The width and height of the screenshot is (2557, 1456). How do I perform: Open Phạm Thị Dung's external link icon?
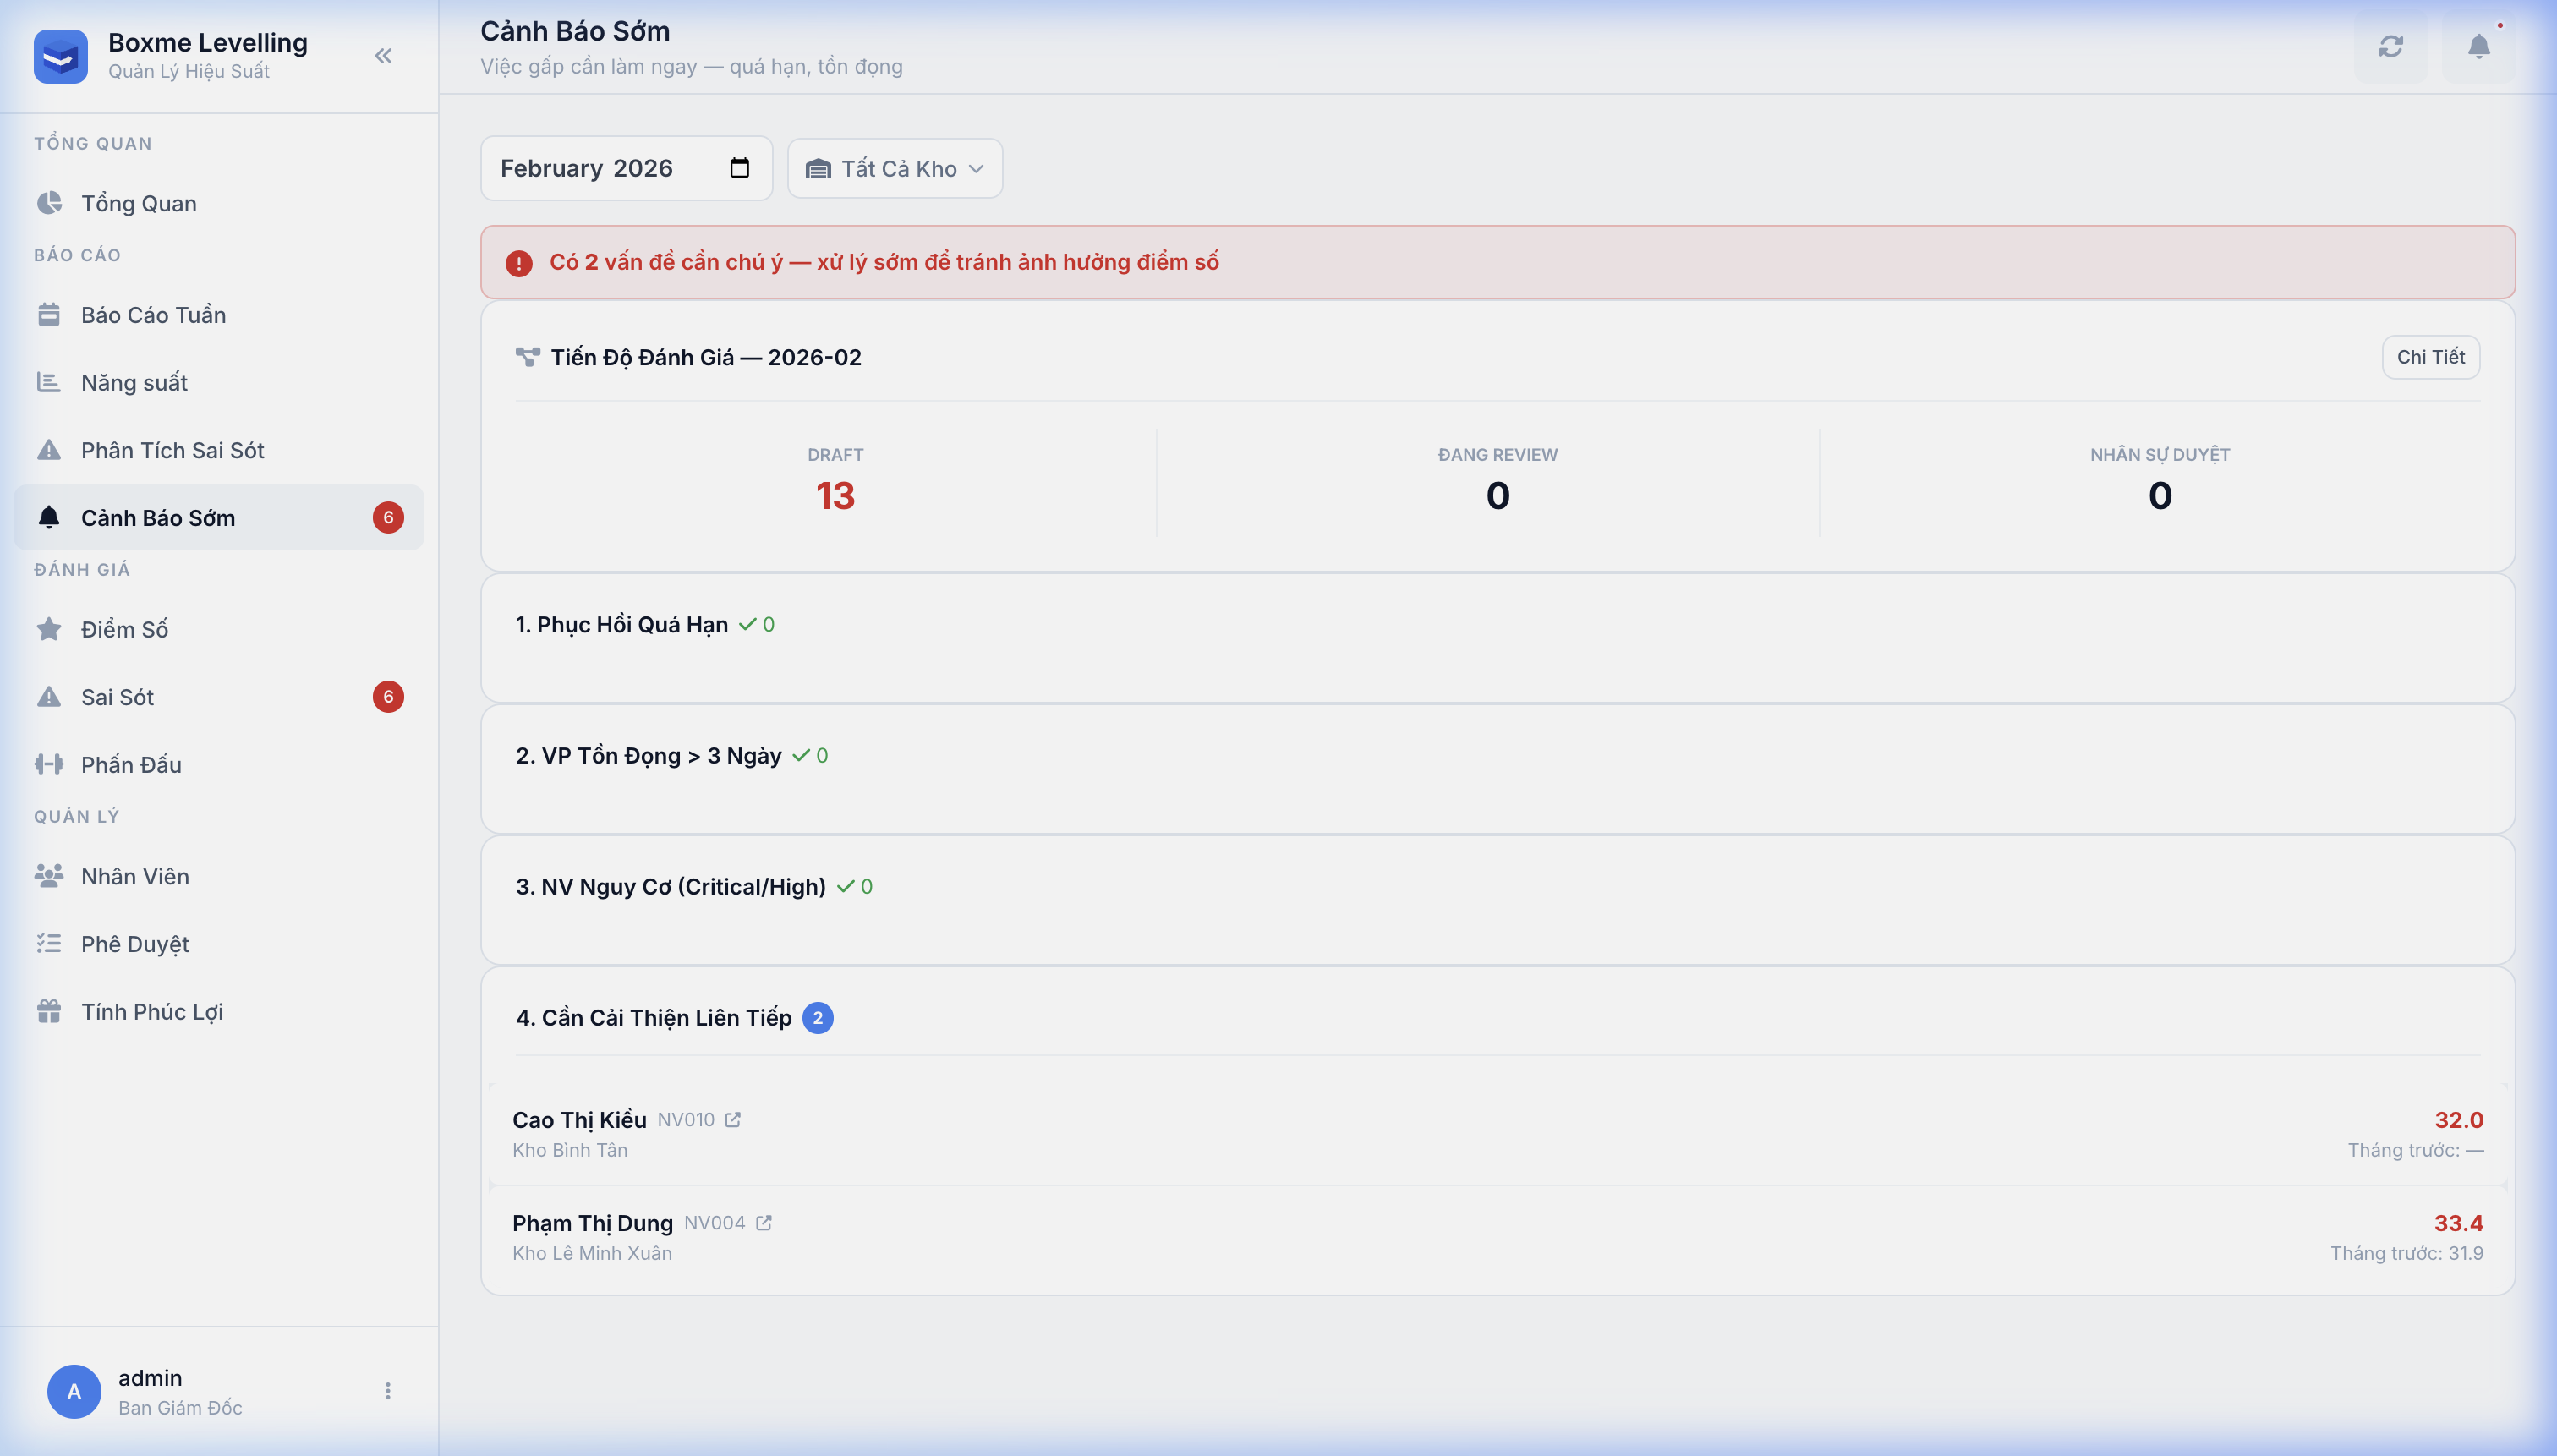pos(764,1223)
